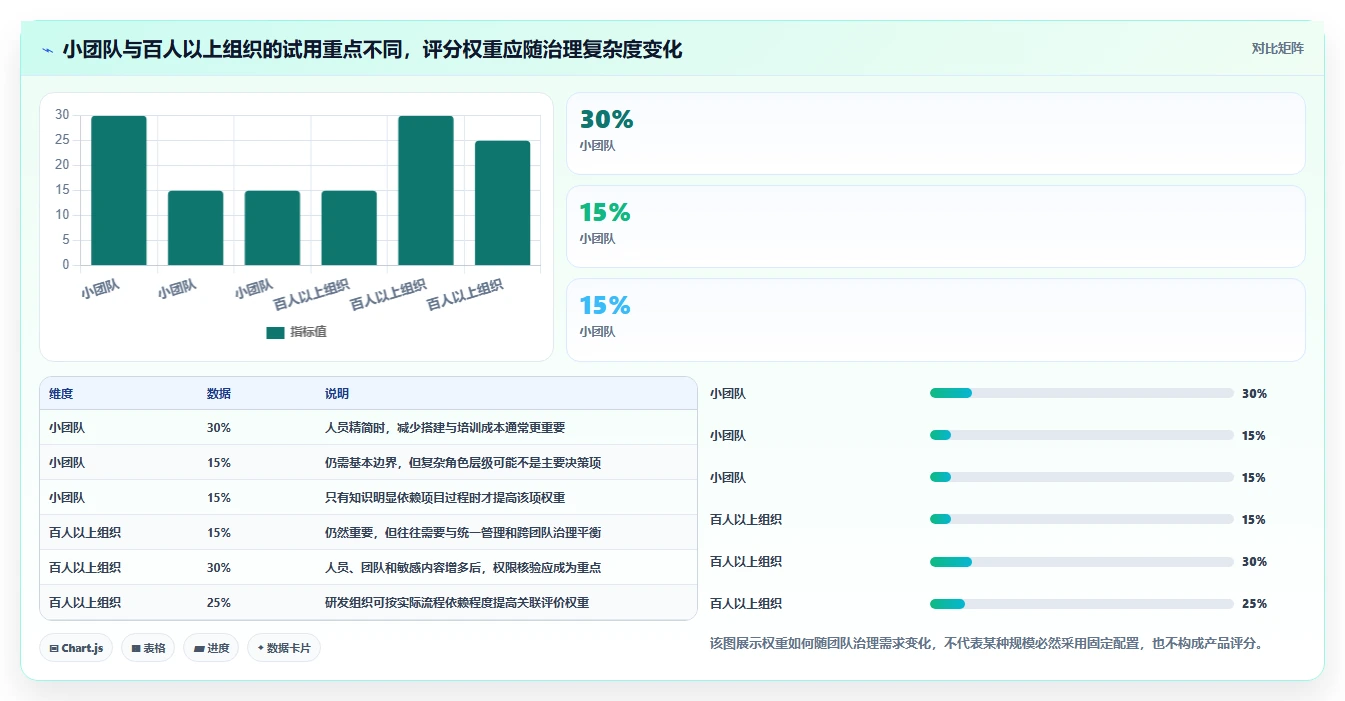Click the 维度 column header
Screen dimensions: 1345x701
(x=61, y=394)
